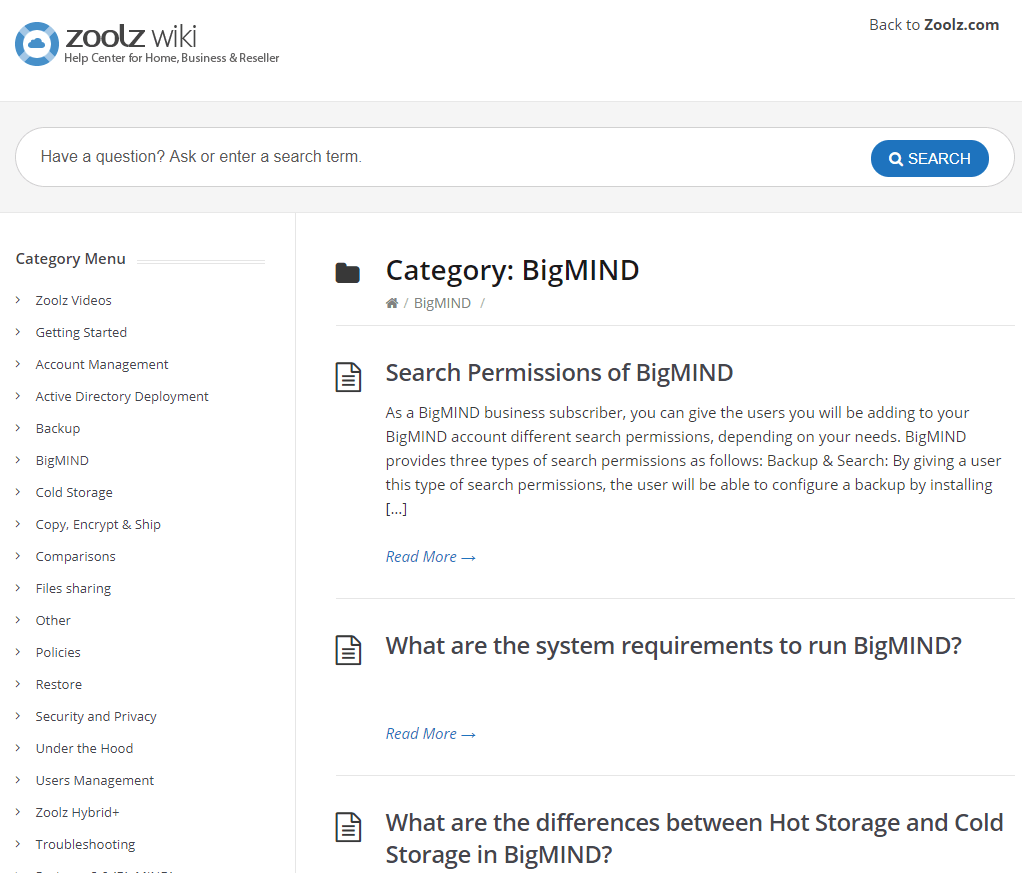Read More under Search Permissions article
The height and width of the screenshot is (873, 1022).
click(430, 557)
